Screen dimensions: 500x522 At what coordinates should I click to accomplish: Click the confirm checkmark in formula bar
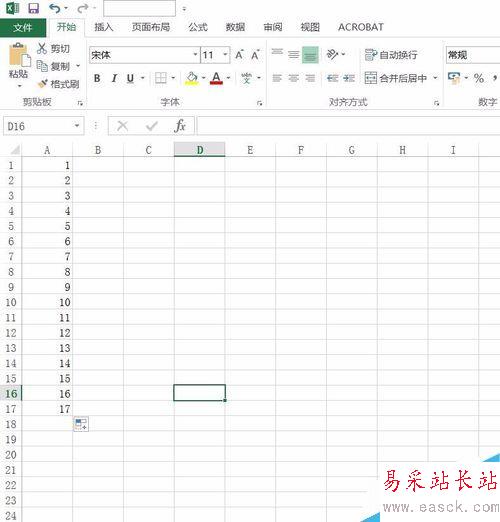pyautogui.click(x=152, y=126)
